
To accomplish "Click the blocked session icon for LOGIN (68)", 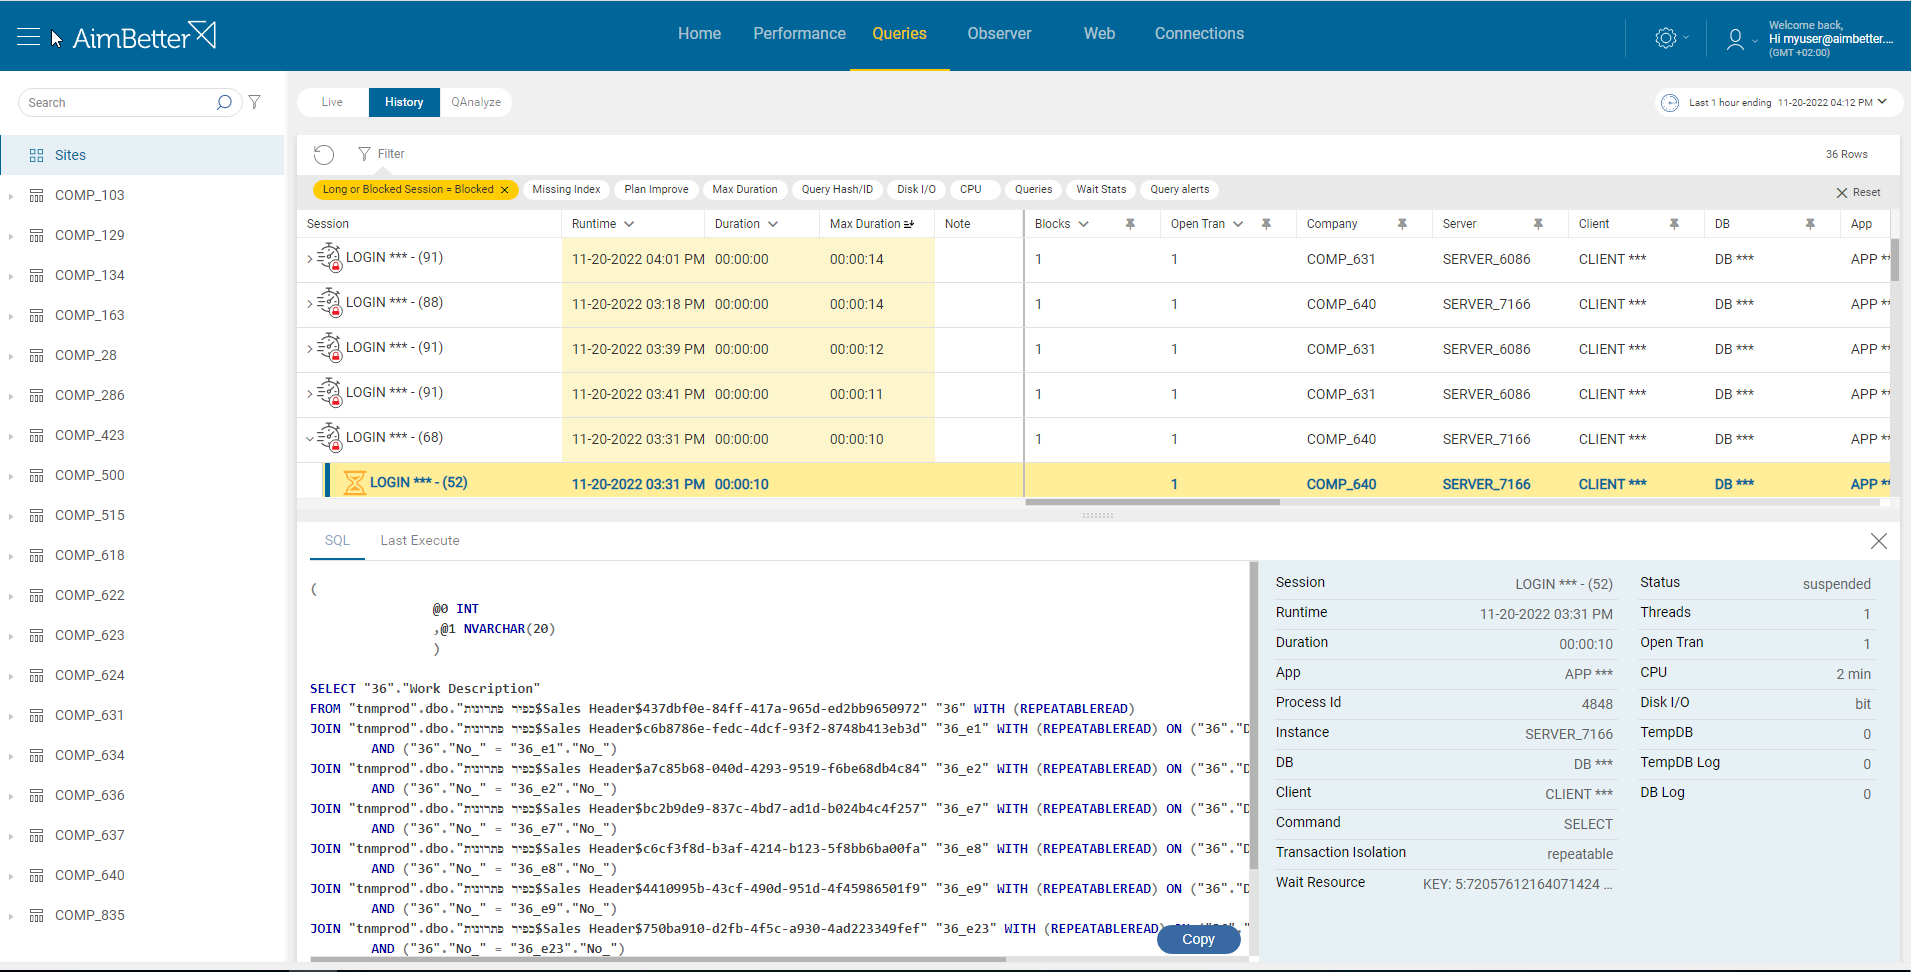I will point(329,438).
